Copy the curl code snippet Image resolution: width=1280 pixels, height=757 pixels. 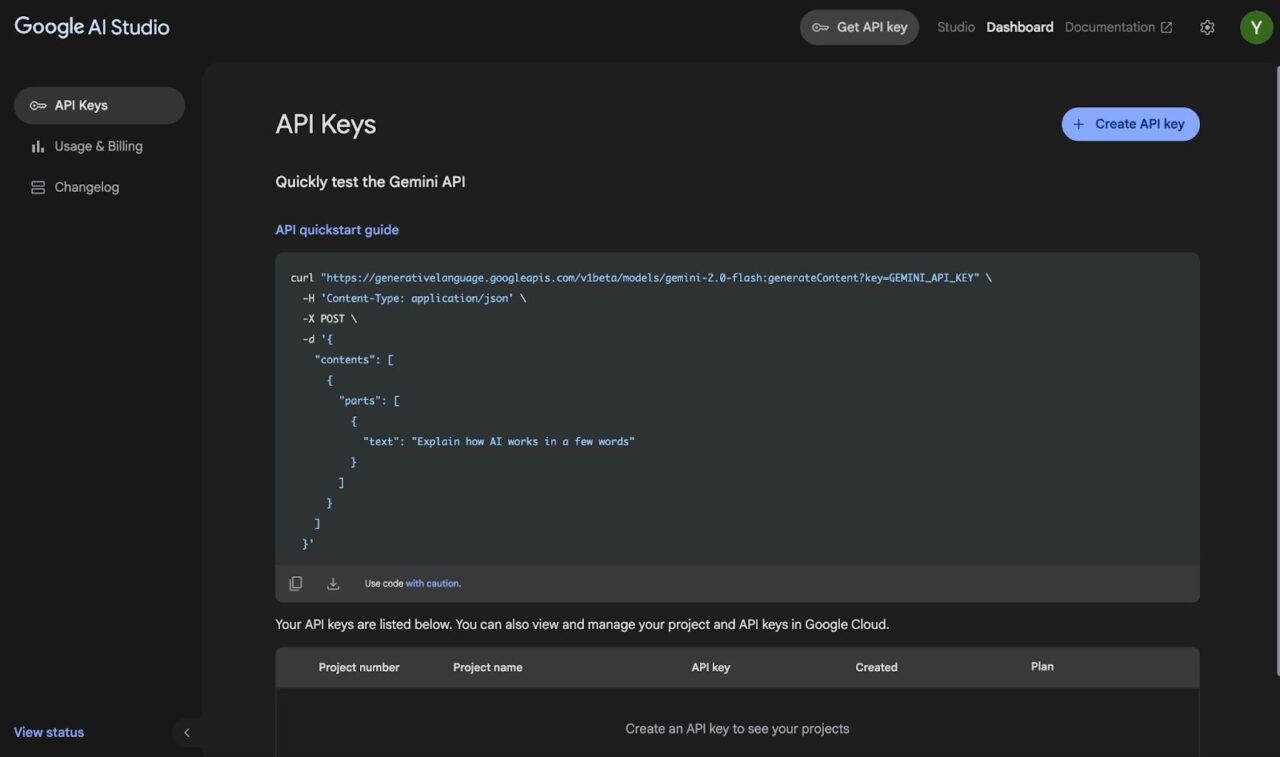point(295,584)
